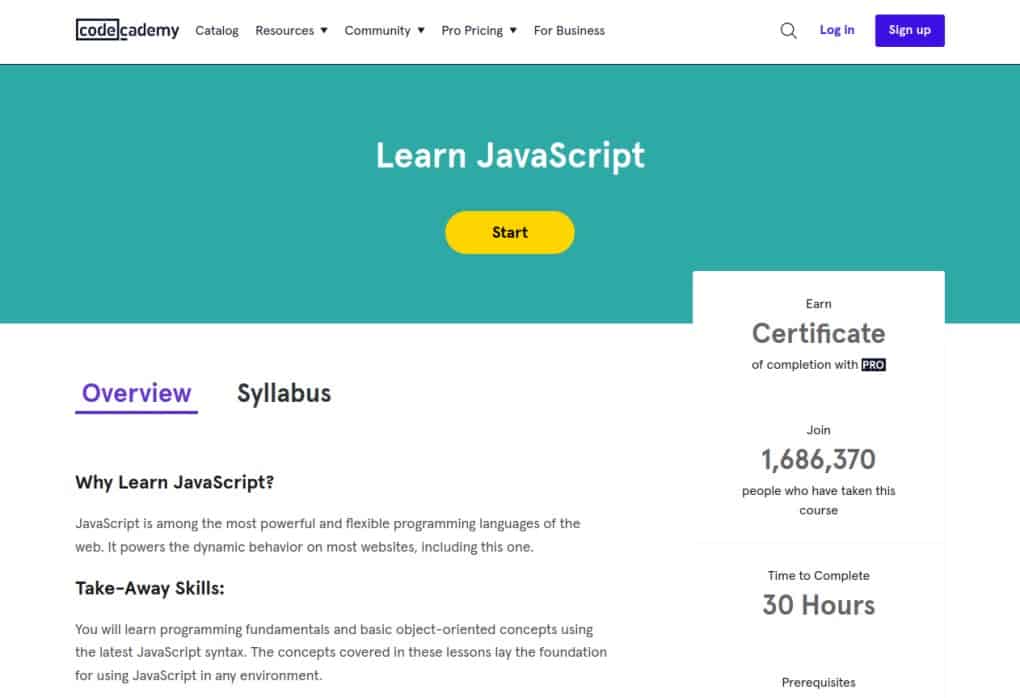This screenshot has height=698, width=1020.
Task: Go to For Business
Action: coord(569,31)
